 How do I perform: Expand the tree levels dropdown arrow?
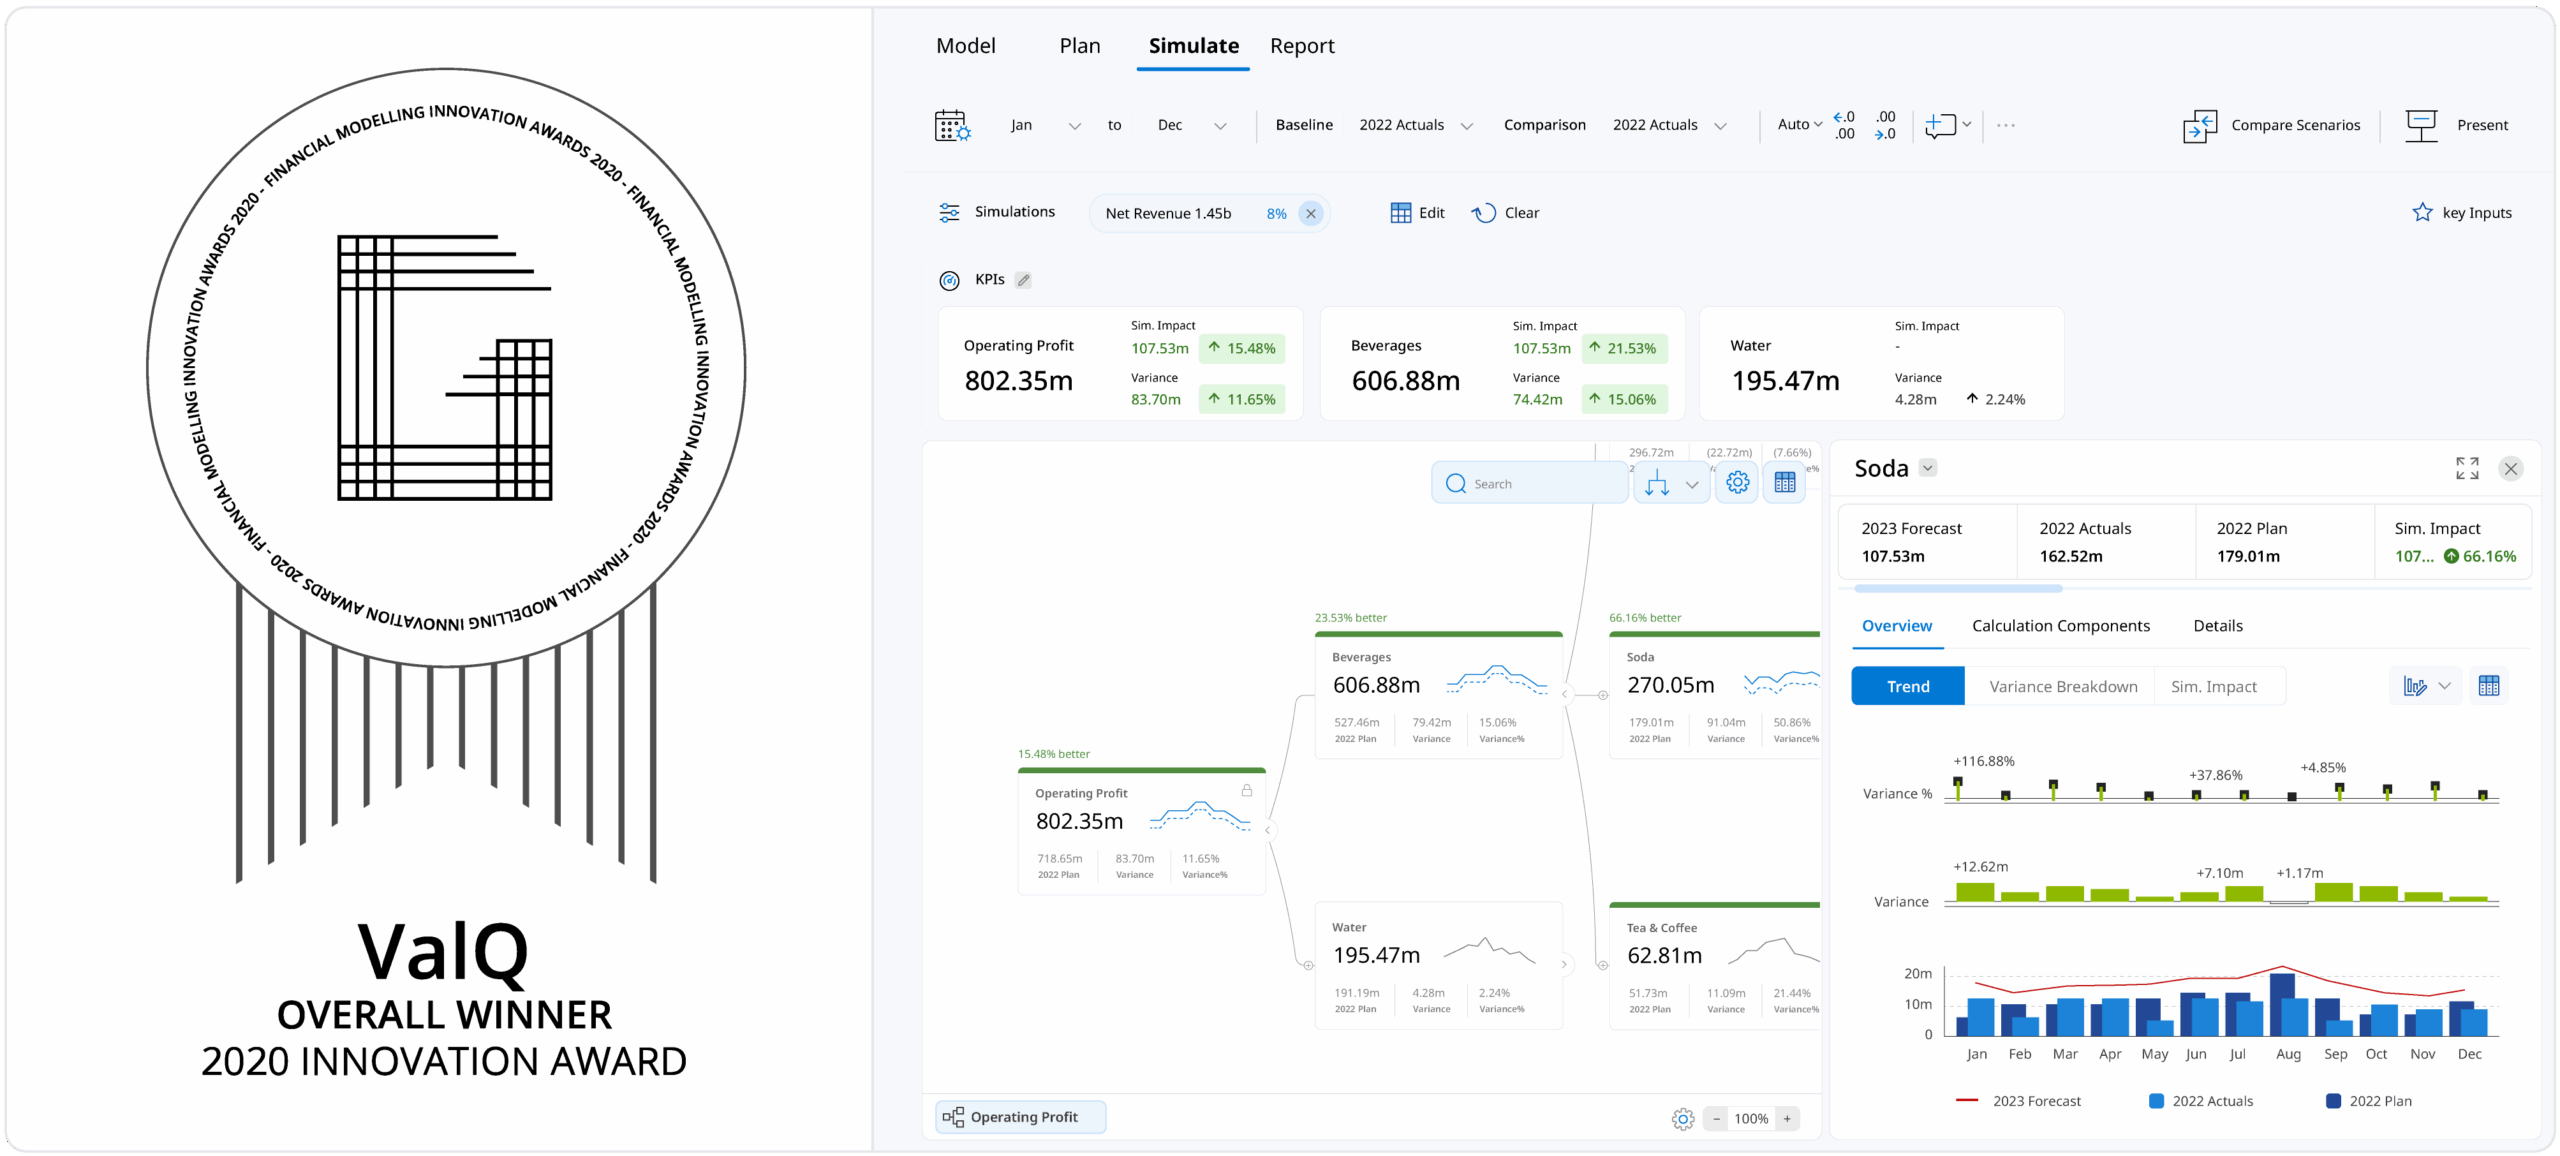tap(1692, 485)
